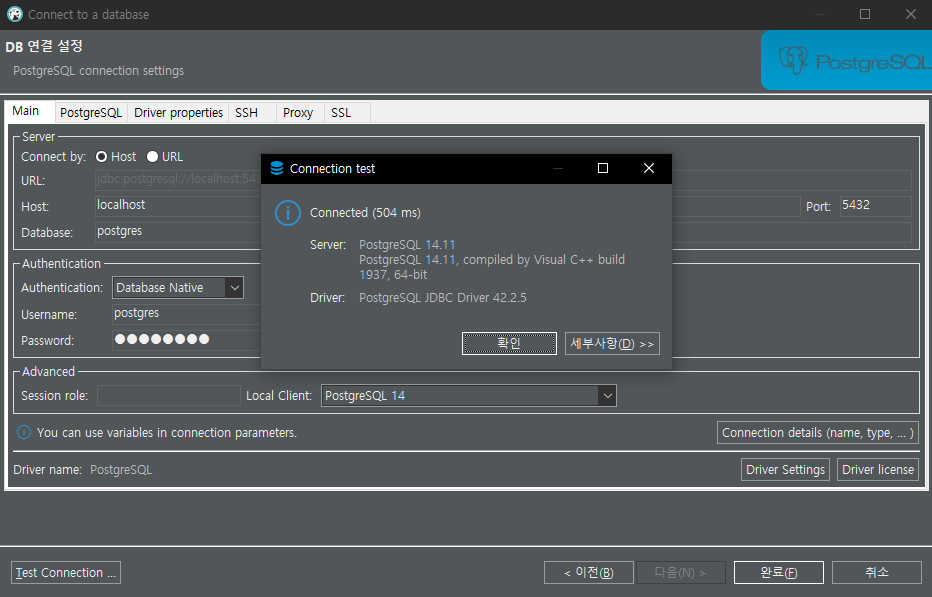The height and width of the screenshot is (597, 932).
Task: Select the Host connect-by radio button
Action: coord(101,156)
